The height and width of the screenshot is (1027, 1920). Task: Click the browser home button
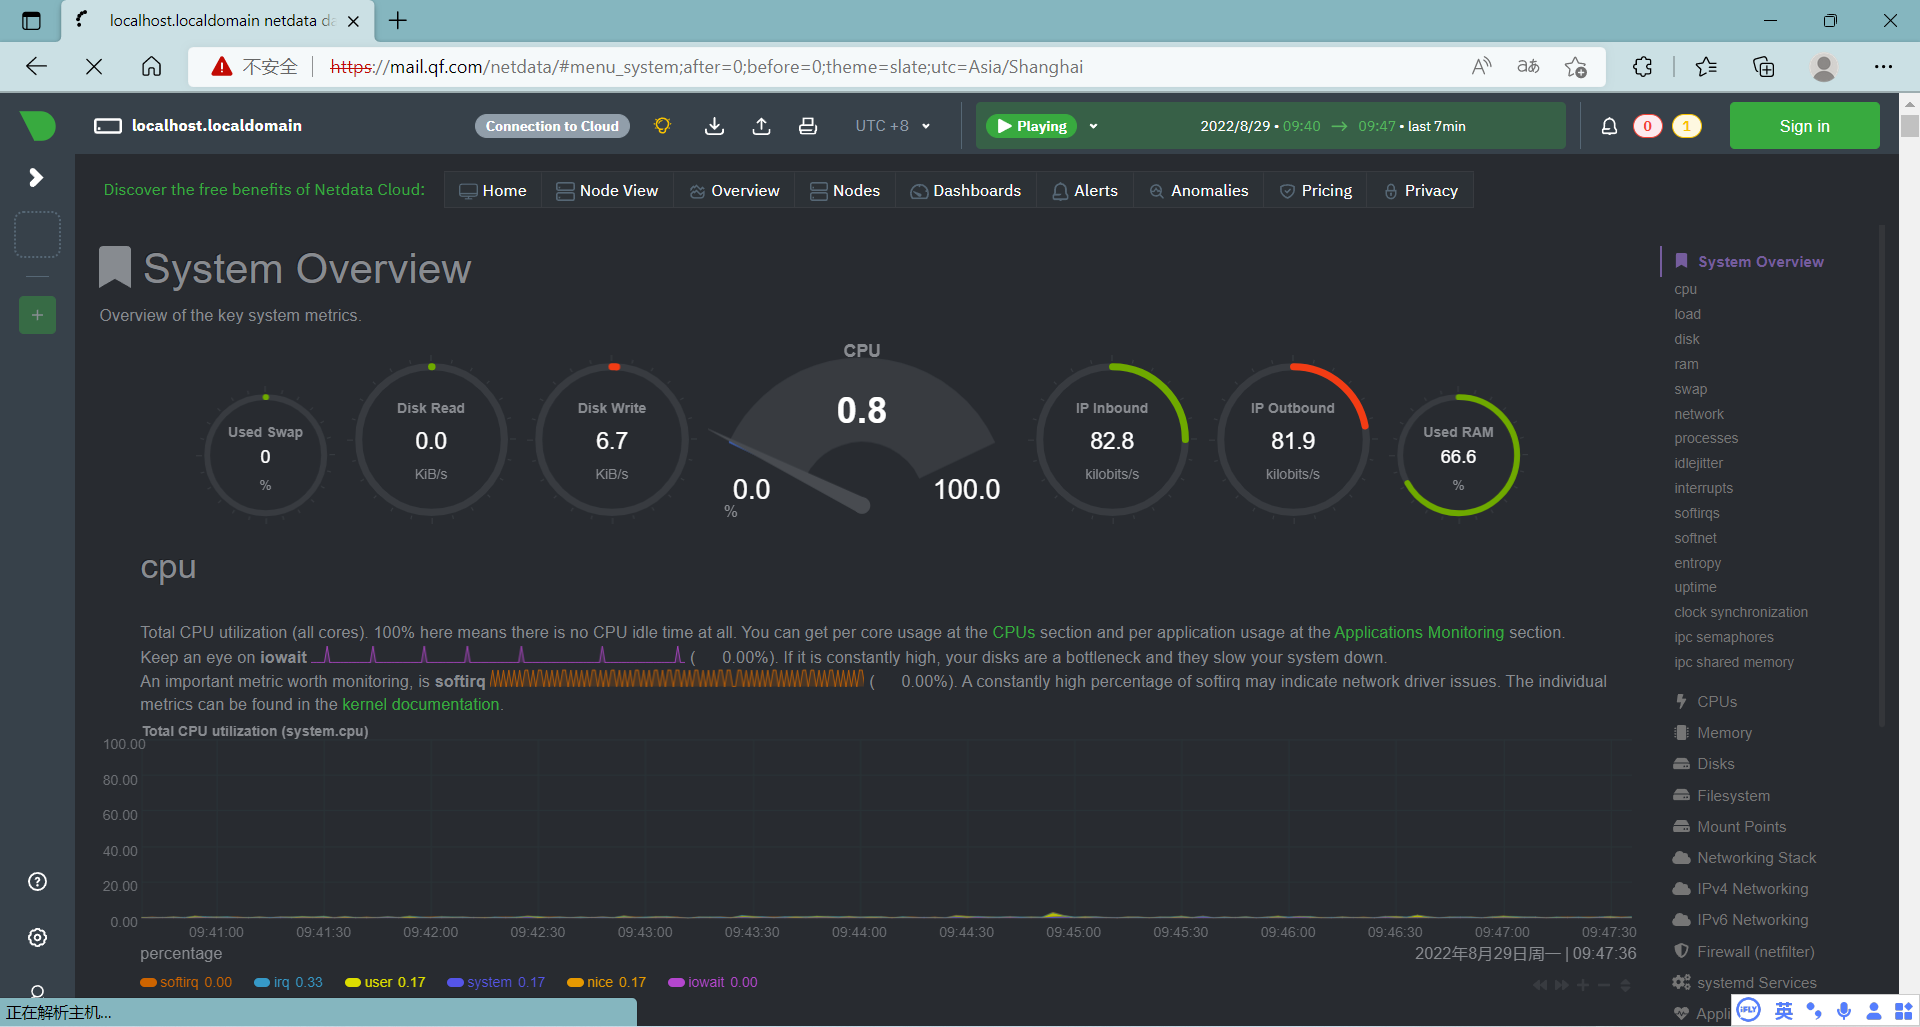(x=151, y=67)
